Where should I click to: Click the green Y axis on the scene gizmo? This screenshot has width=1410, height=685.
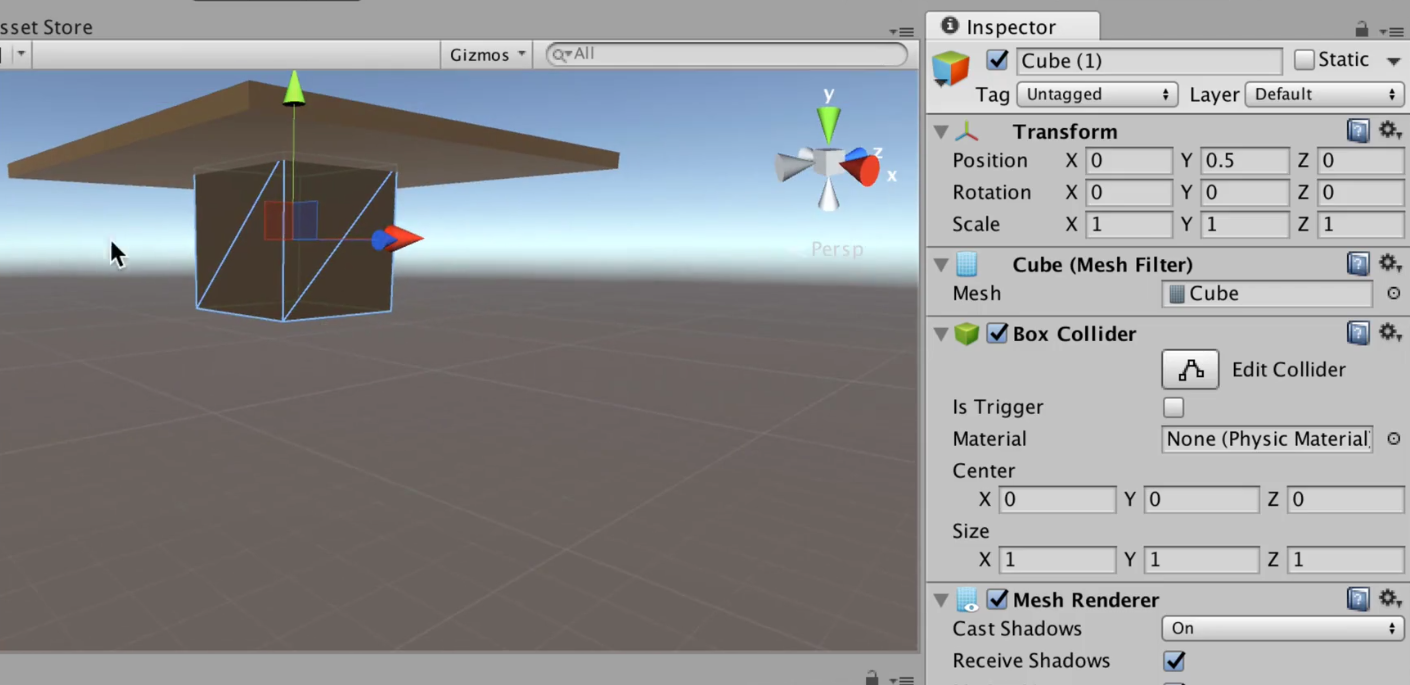point(828,122)
